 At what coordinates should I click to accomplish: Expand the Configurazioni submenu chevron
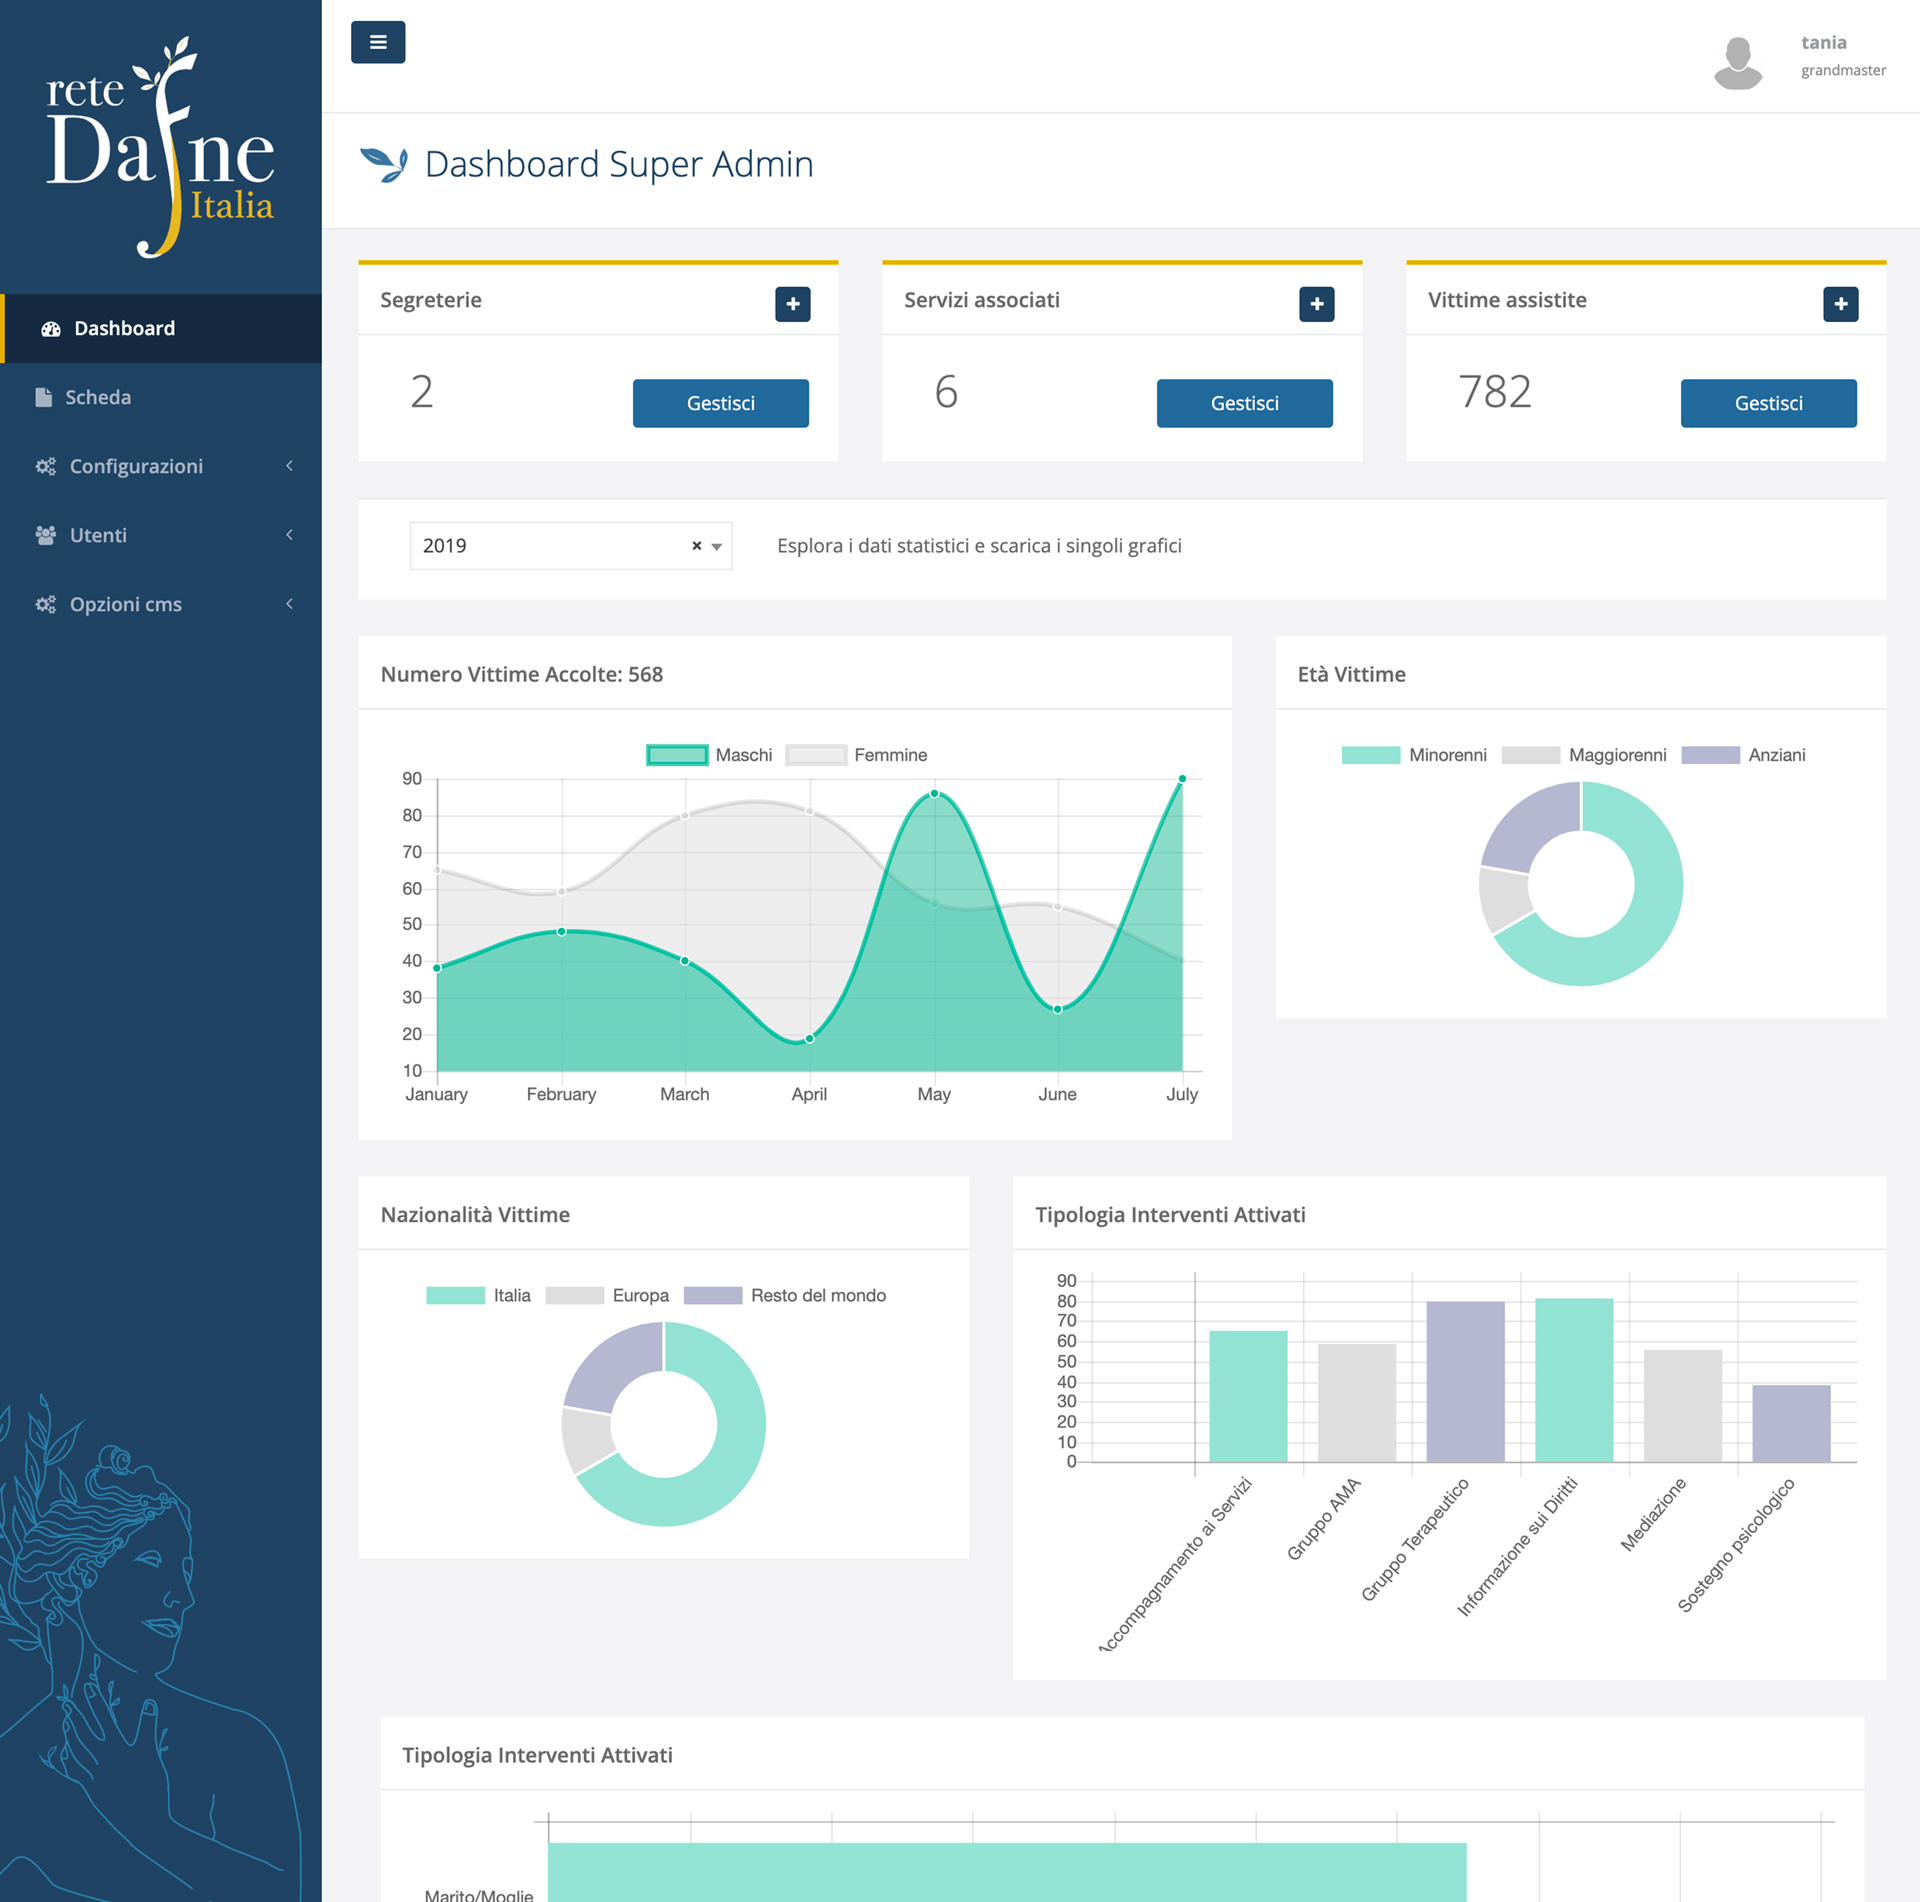[x=290, y=466]
